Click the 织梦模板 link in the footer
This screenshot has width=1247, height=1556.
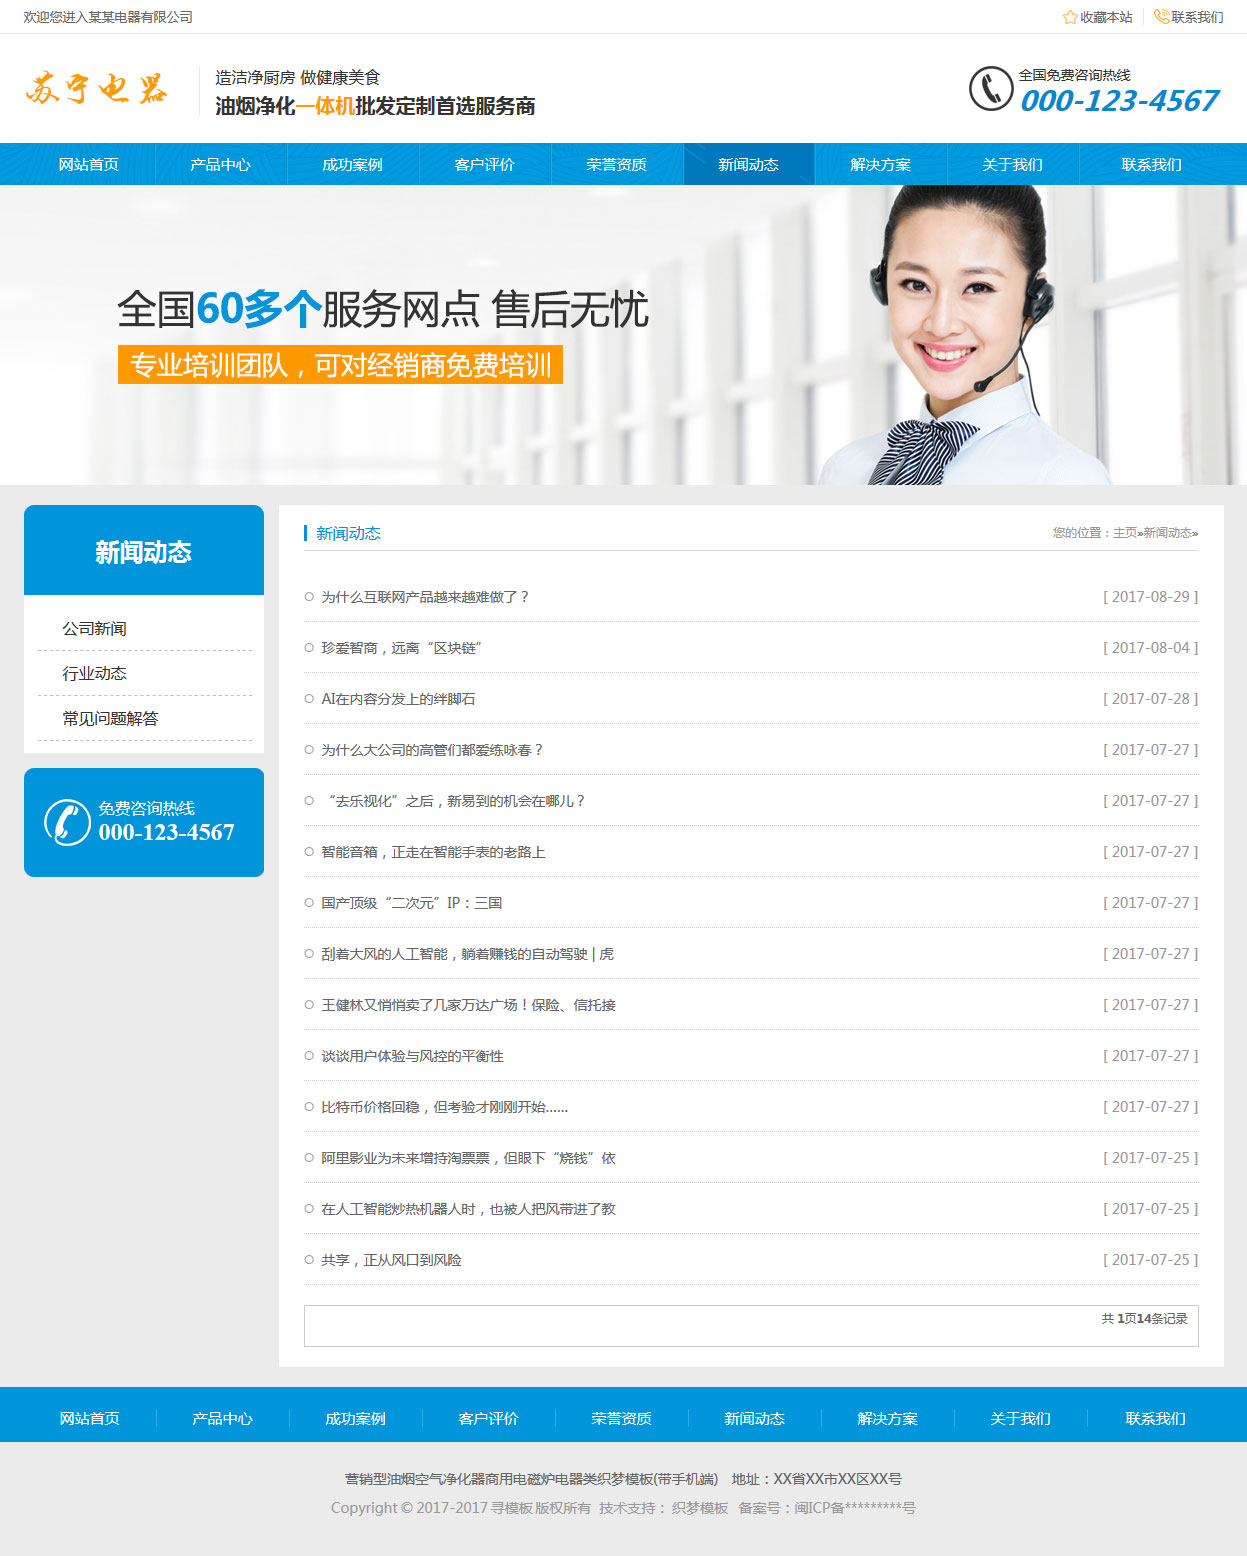(x=699, y=1508)
